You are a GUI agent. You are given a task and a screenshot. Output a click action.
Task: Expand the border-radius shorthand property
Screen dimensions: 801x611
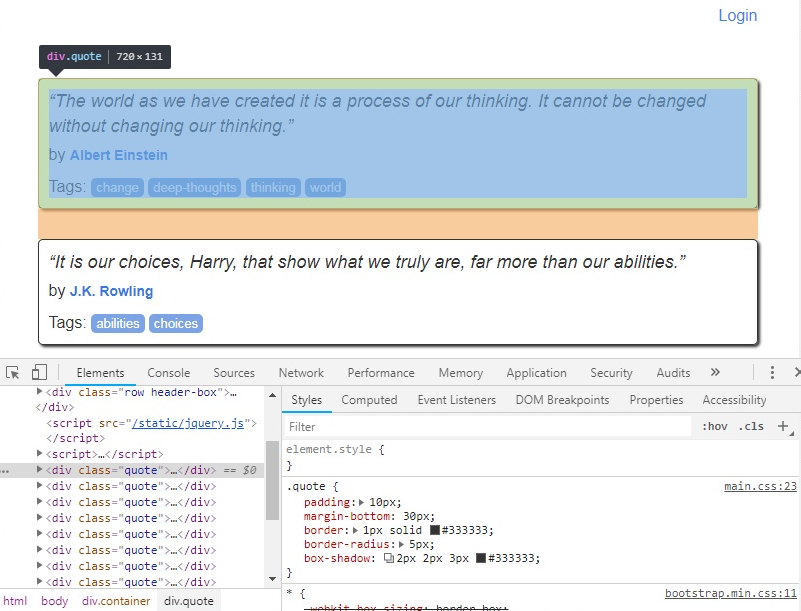point(402,544)
